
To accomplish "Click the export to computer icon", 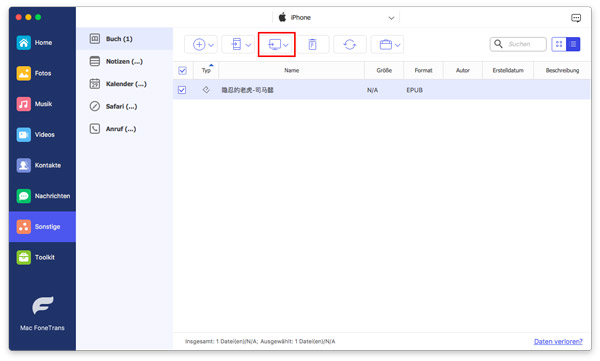I will point(274,44).
